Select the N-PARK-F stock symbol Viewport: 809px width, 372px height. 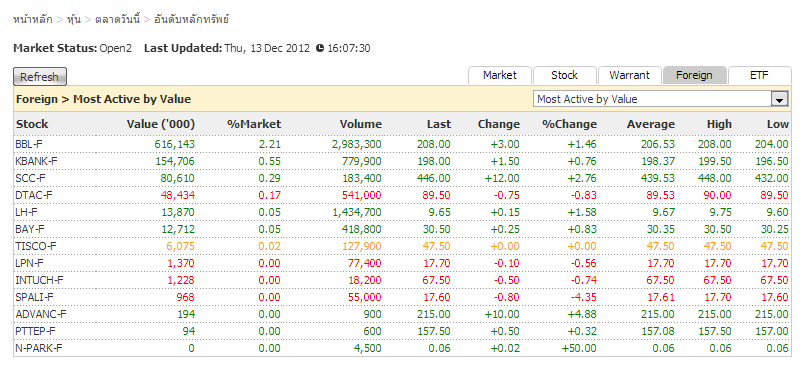(38, 348)
